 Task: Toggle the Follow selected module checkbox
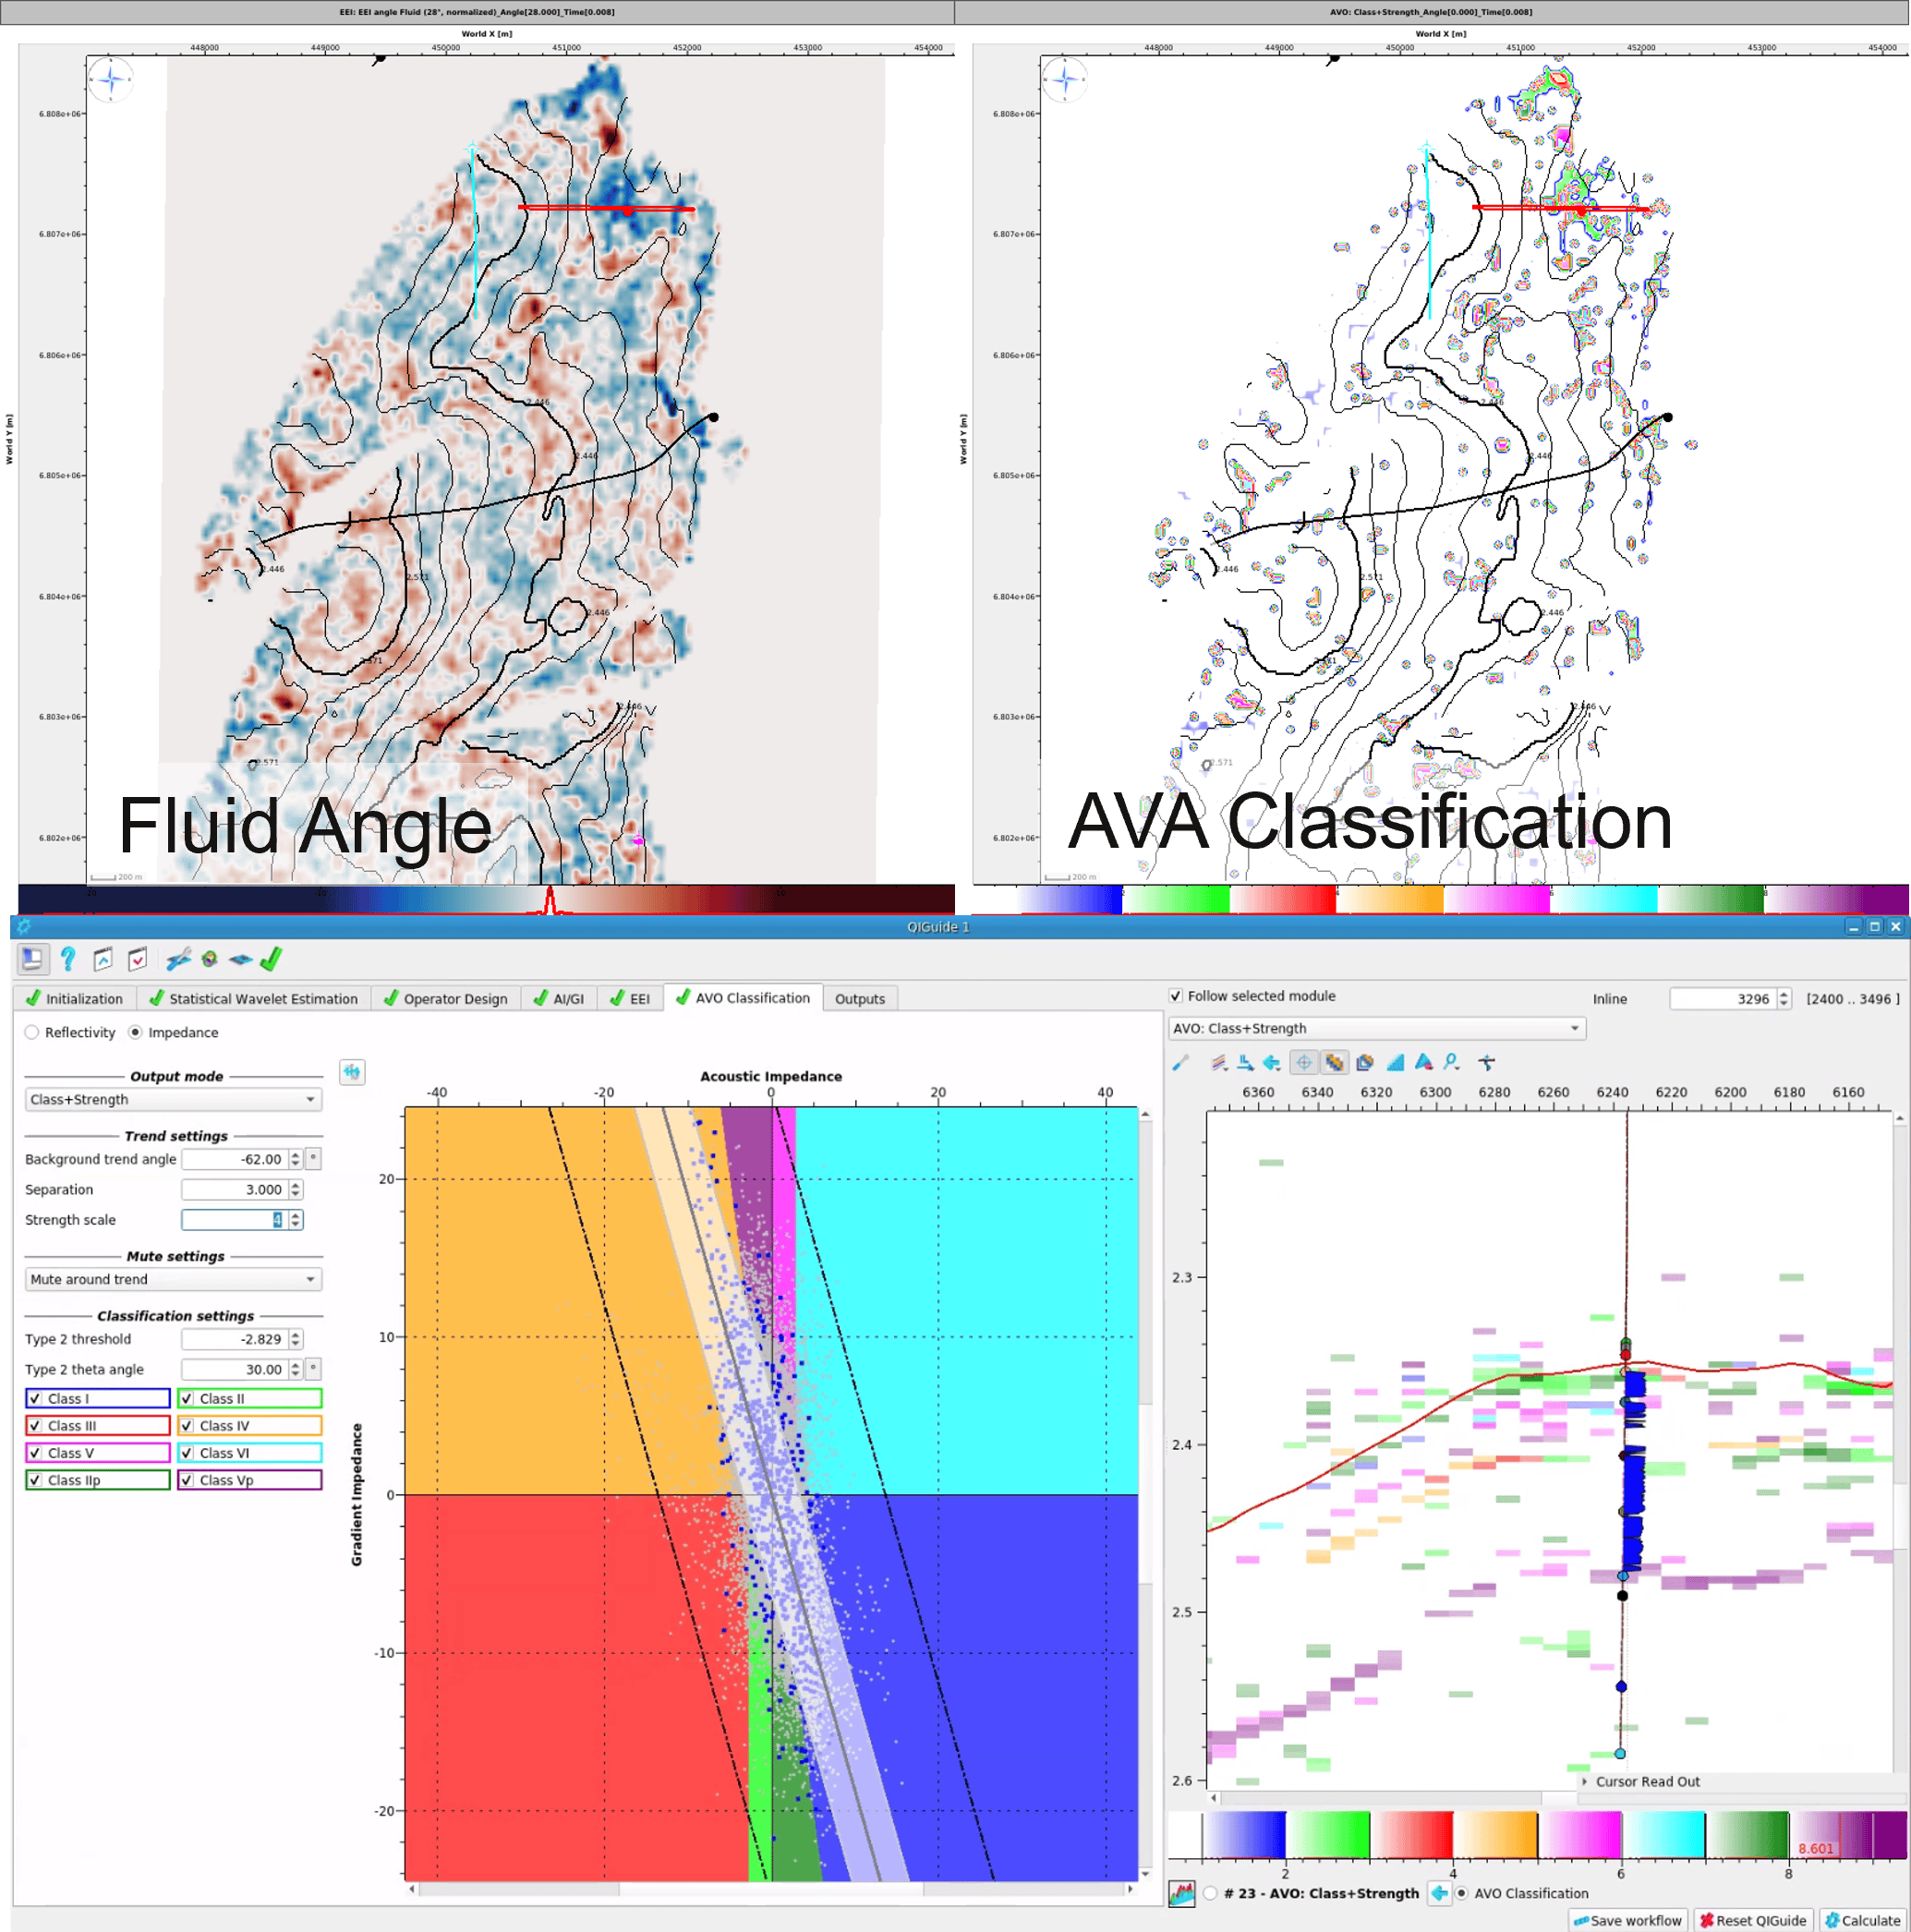click(x=1176, y=996)
